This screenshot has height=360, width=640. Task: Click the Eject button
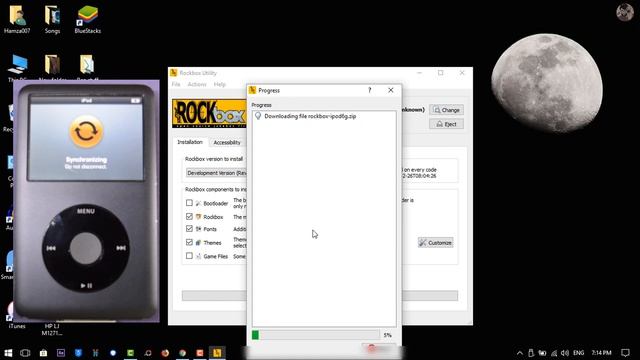(x=446, y=124)
